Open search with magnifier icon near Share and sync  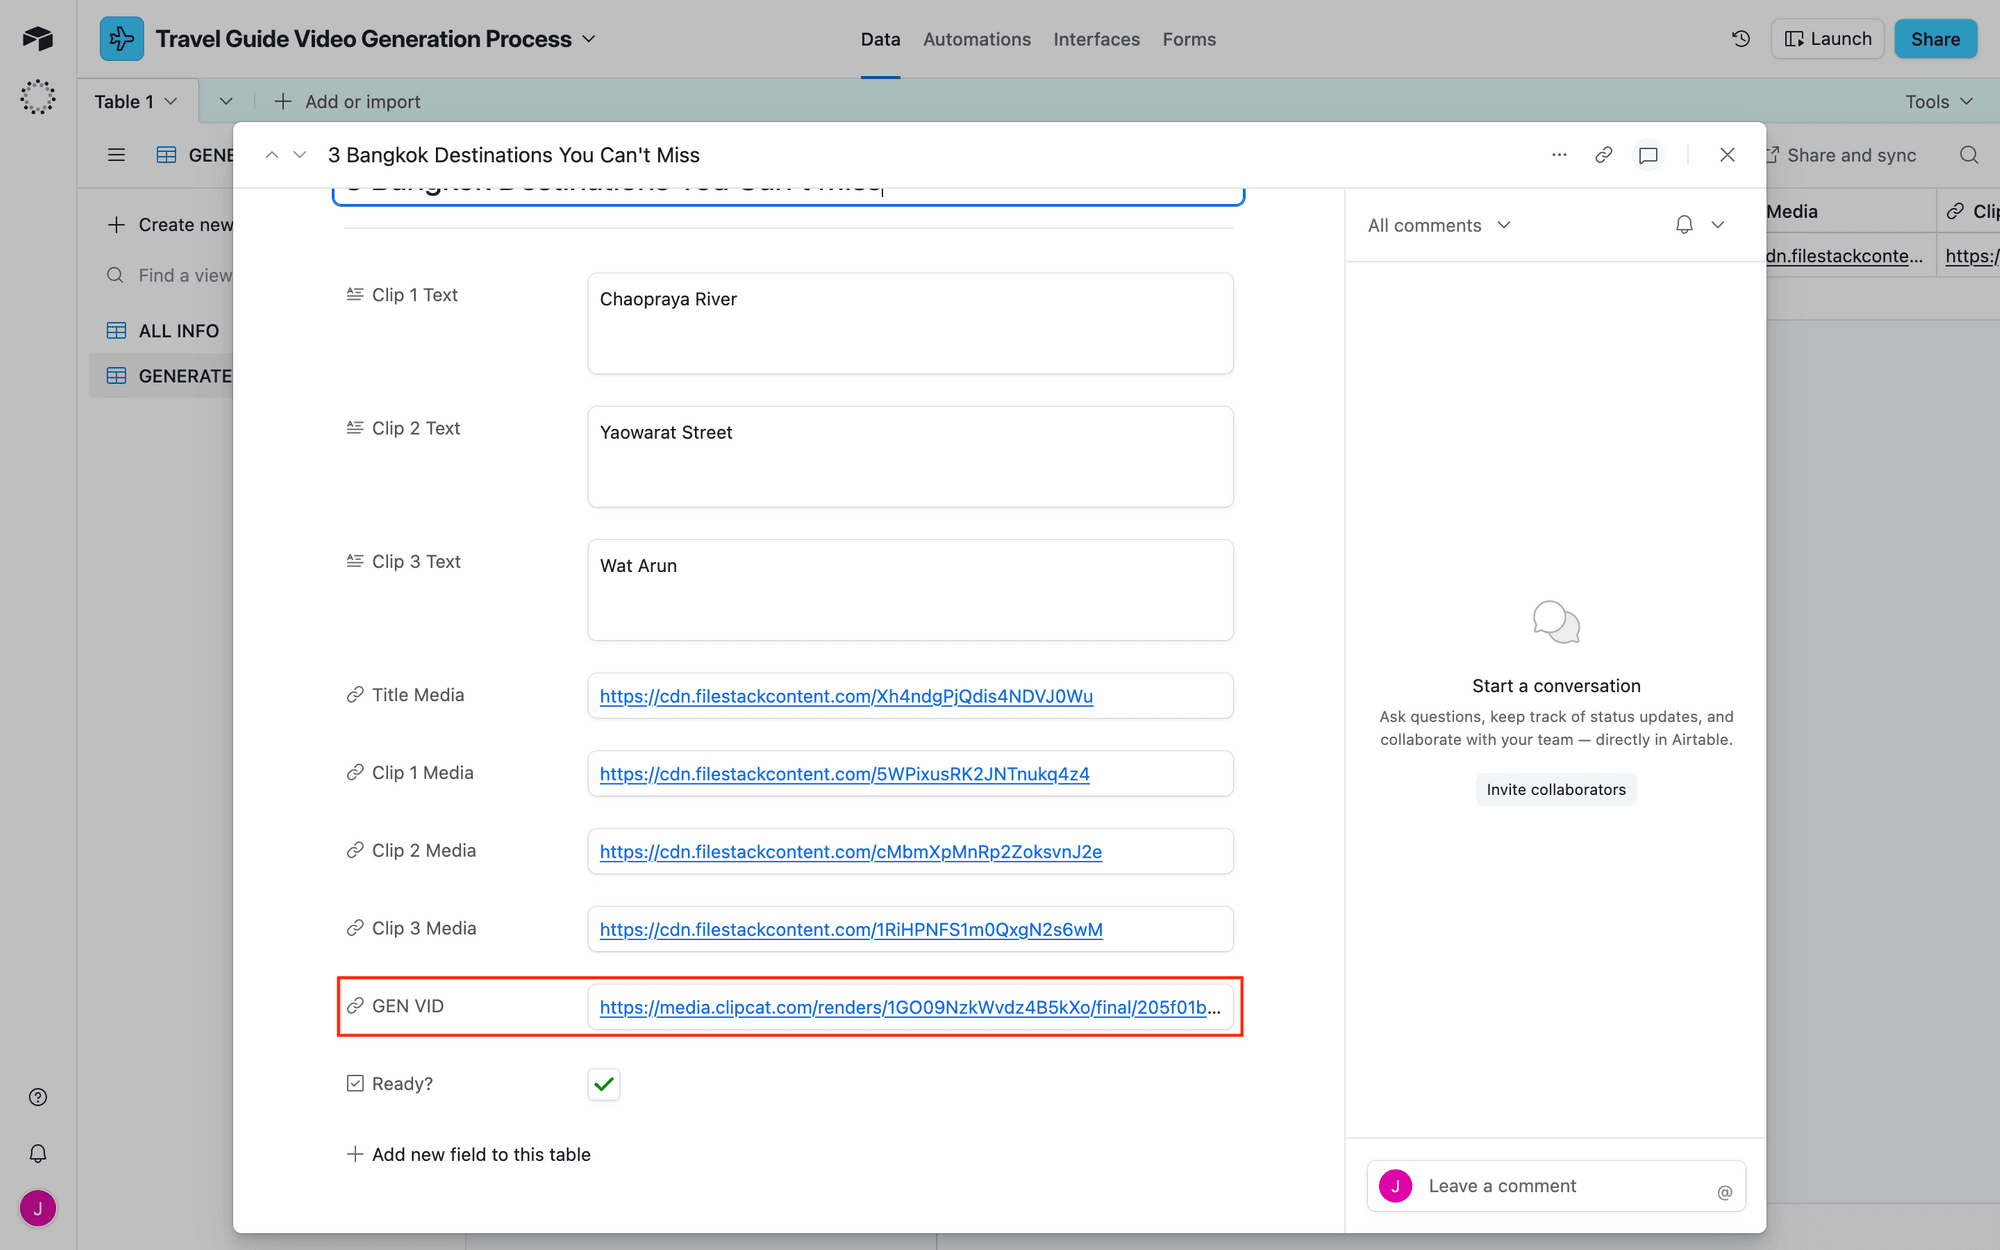1968,155
